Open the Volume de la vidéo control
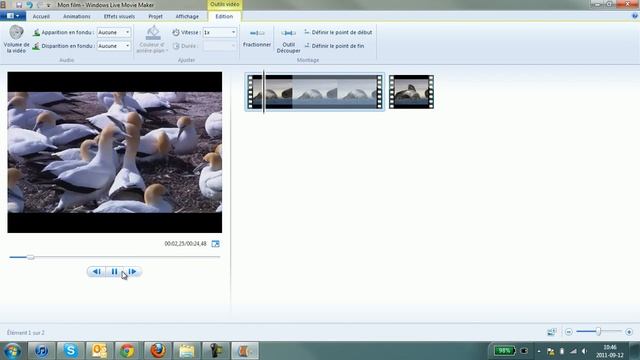The height and width of the screenshot is (360, 640). [16, 39]
